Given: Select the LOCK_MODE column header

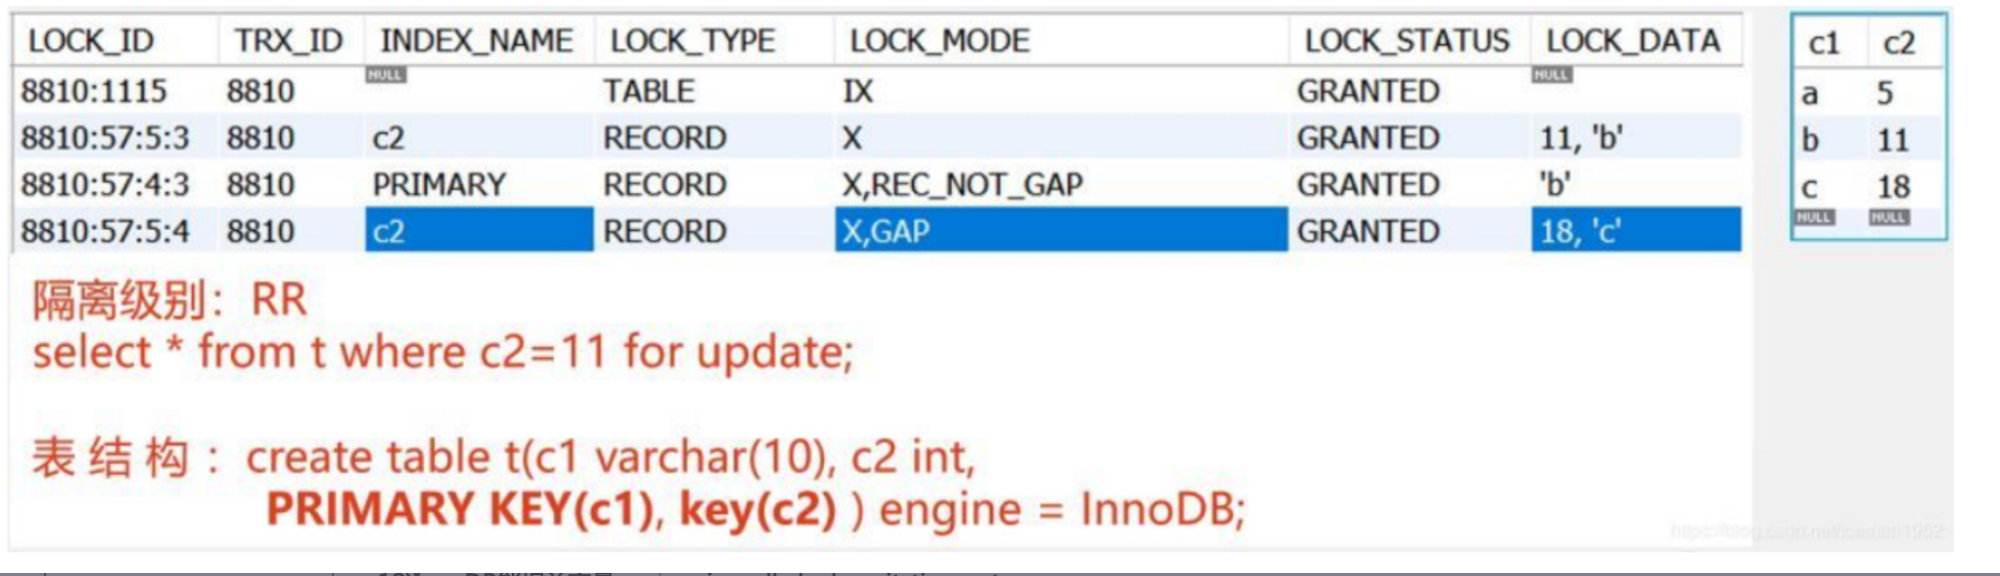Looking at the screenshot, I should click(x=939, y=41).
